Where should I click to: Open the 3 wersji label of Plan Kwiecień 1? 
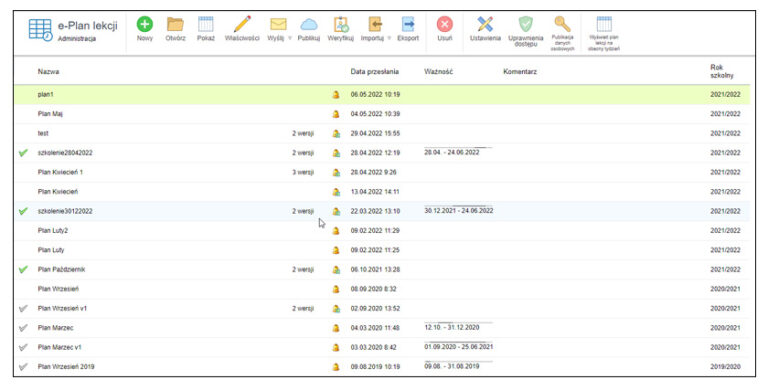click(303, 172)
